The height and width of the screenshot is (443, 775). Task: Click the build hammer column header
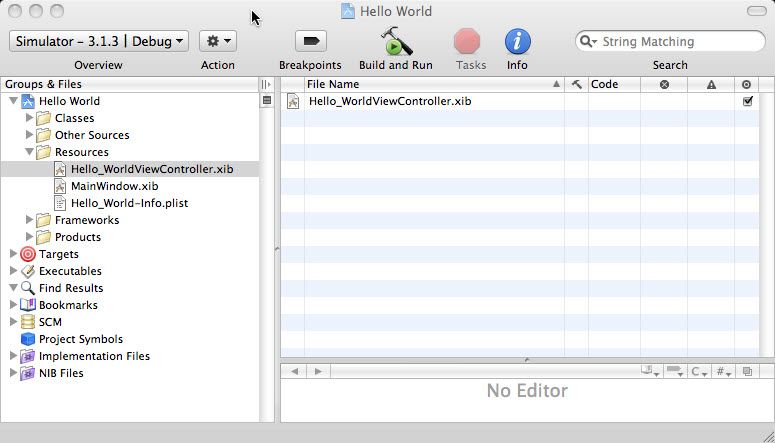576,85
